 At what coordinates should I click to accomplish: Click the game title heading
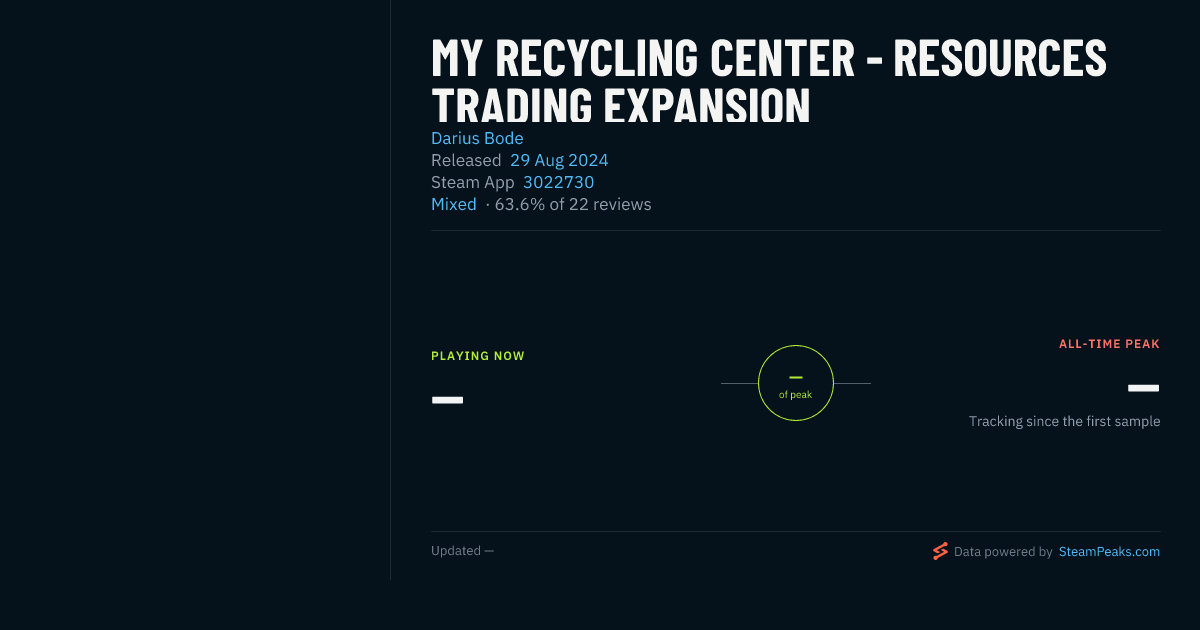click(769, 81)
